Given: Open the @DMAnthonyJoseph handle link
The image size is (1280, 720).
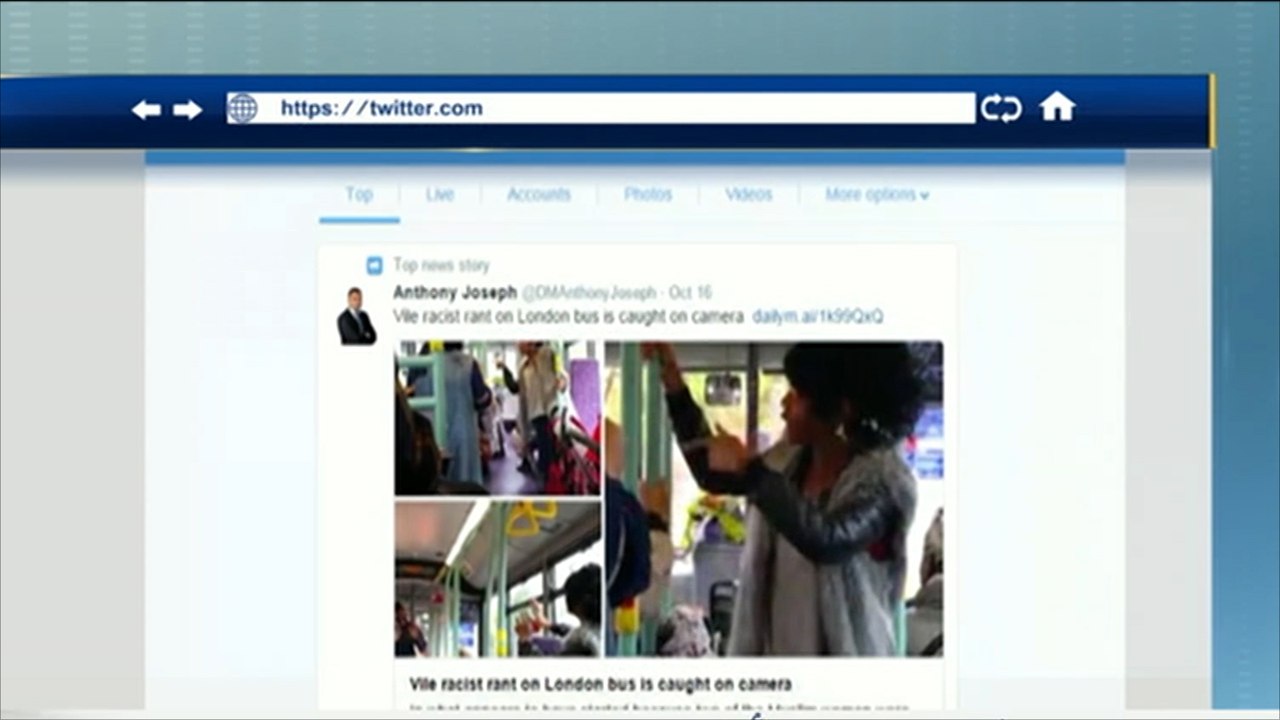Looking at the screenshot, I should click(x=589, y=292).
